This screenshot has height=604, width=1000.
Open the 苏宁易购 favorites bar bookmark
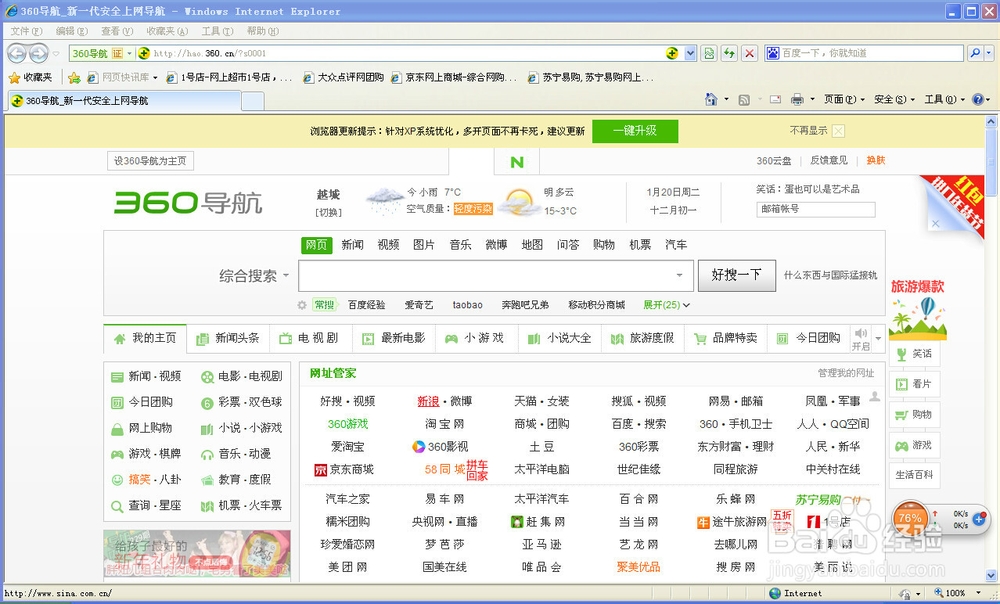(x=591, y=78)
